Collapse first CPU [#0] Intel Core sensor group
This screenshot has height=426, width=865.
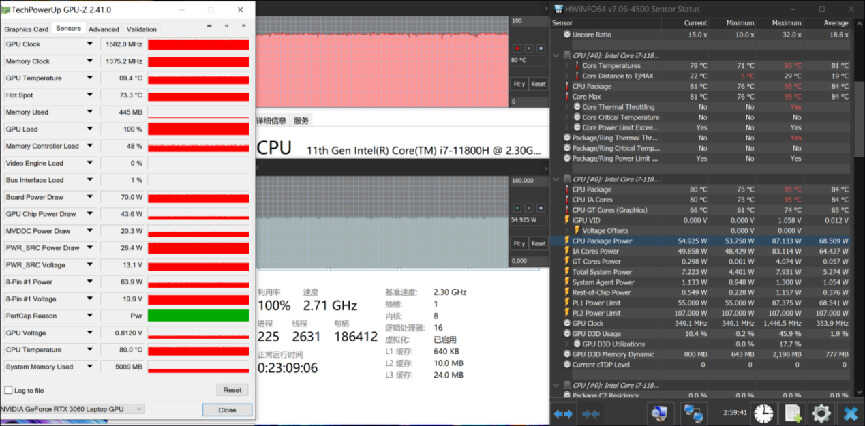click(x=557, y=55)
